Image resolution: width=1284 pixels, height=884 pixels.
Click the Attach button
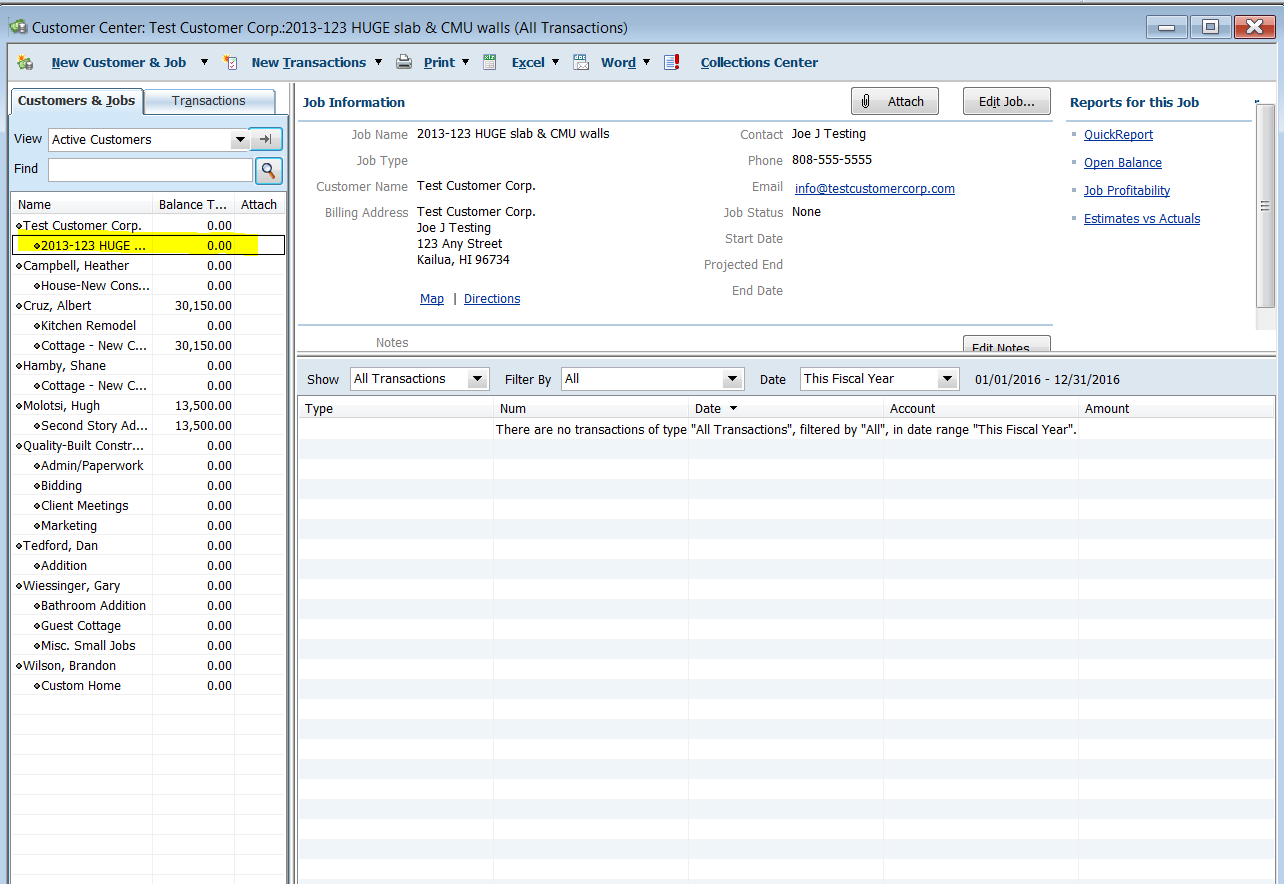click(895, 101)
